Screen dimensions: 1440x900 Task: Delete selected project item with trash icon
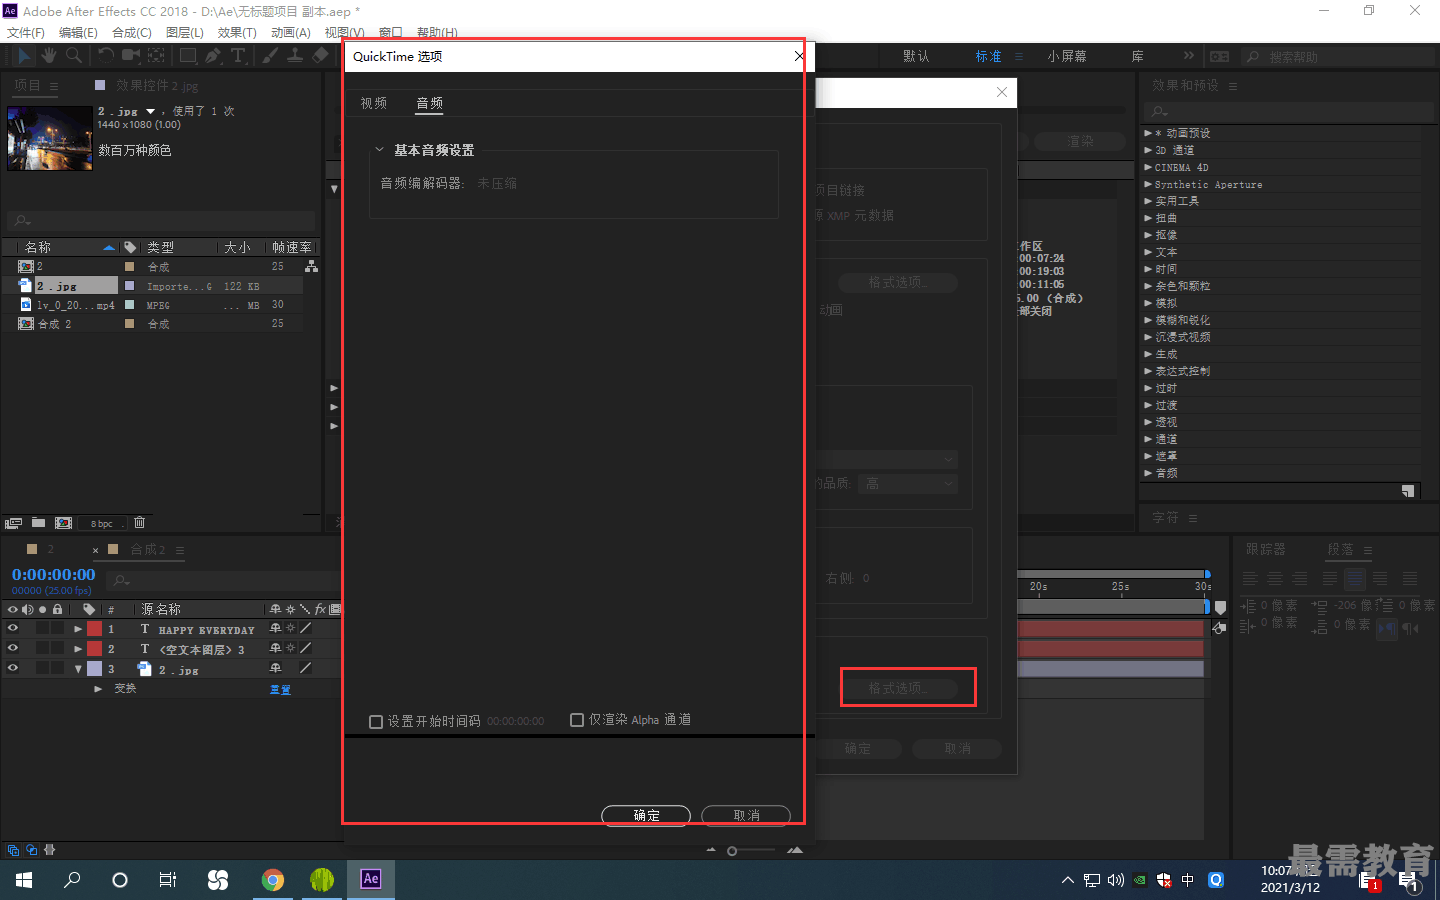click(x=140, y=523)
